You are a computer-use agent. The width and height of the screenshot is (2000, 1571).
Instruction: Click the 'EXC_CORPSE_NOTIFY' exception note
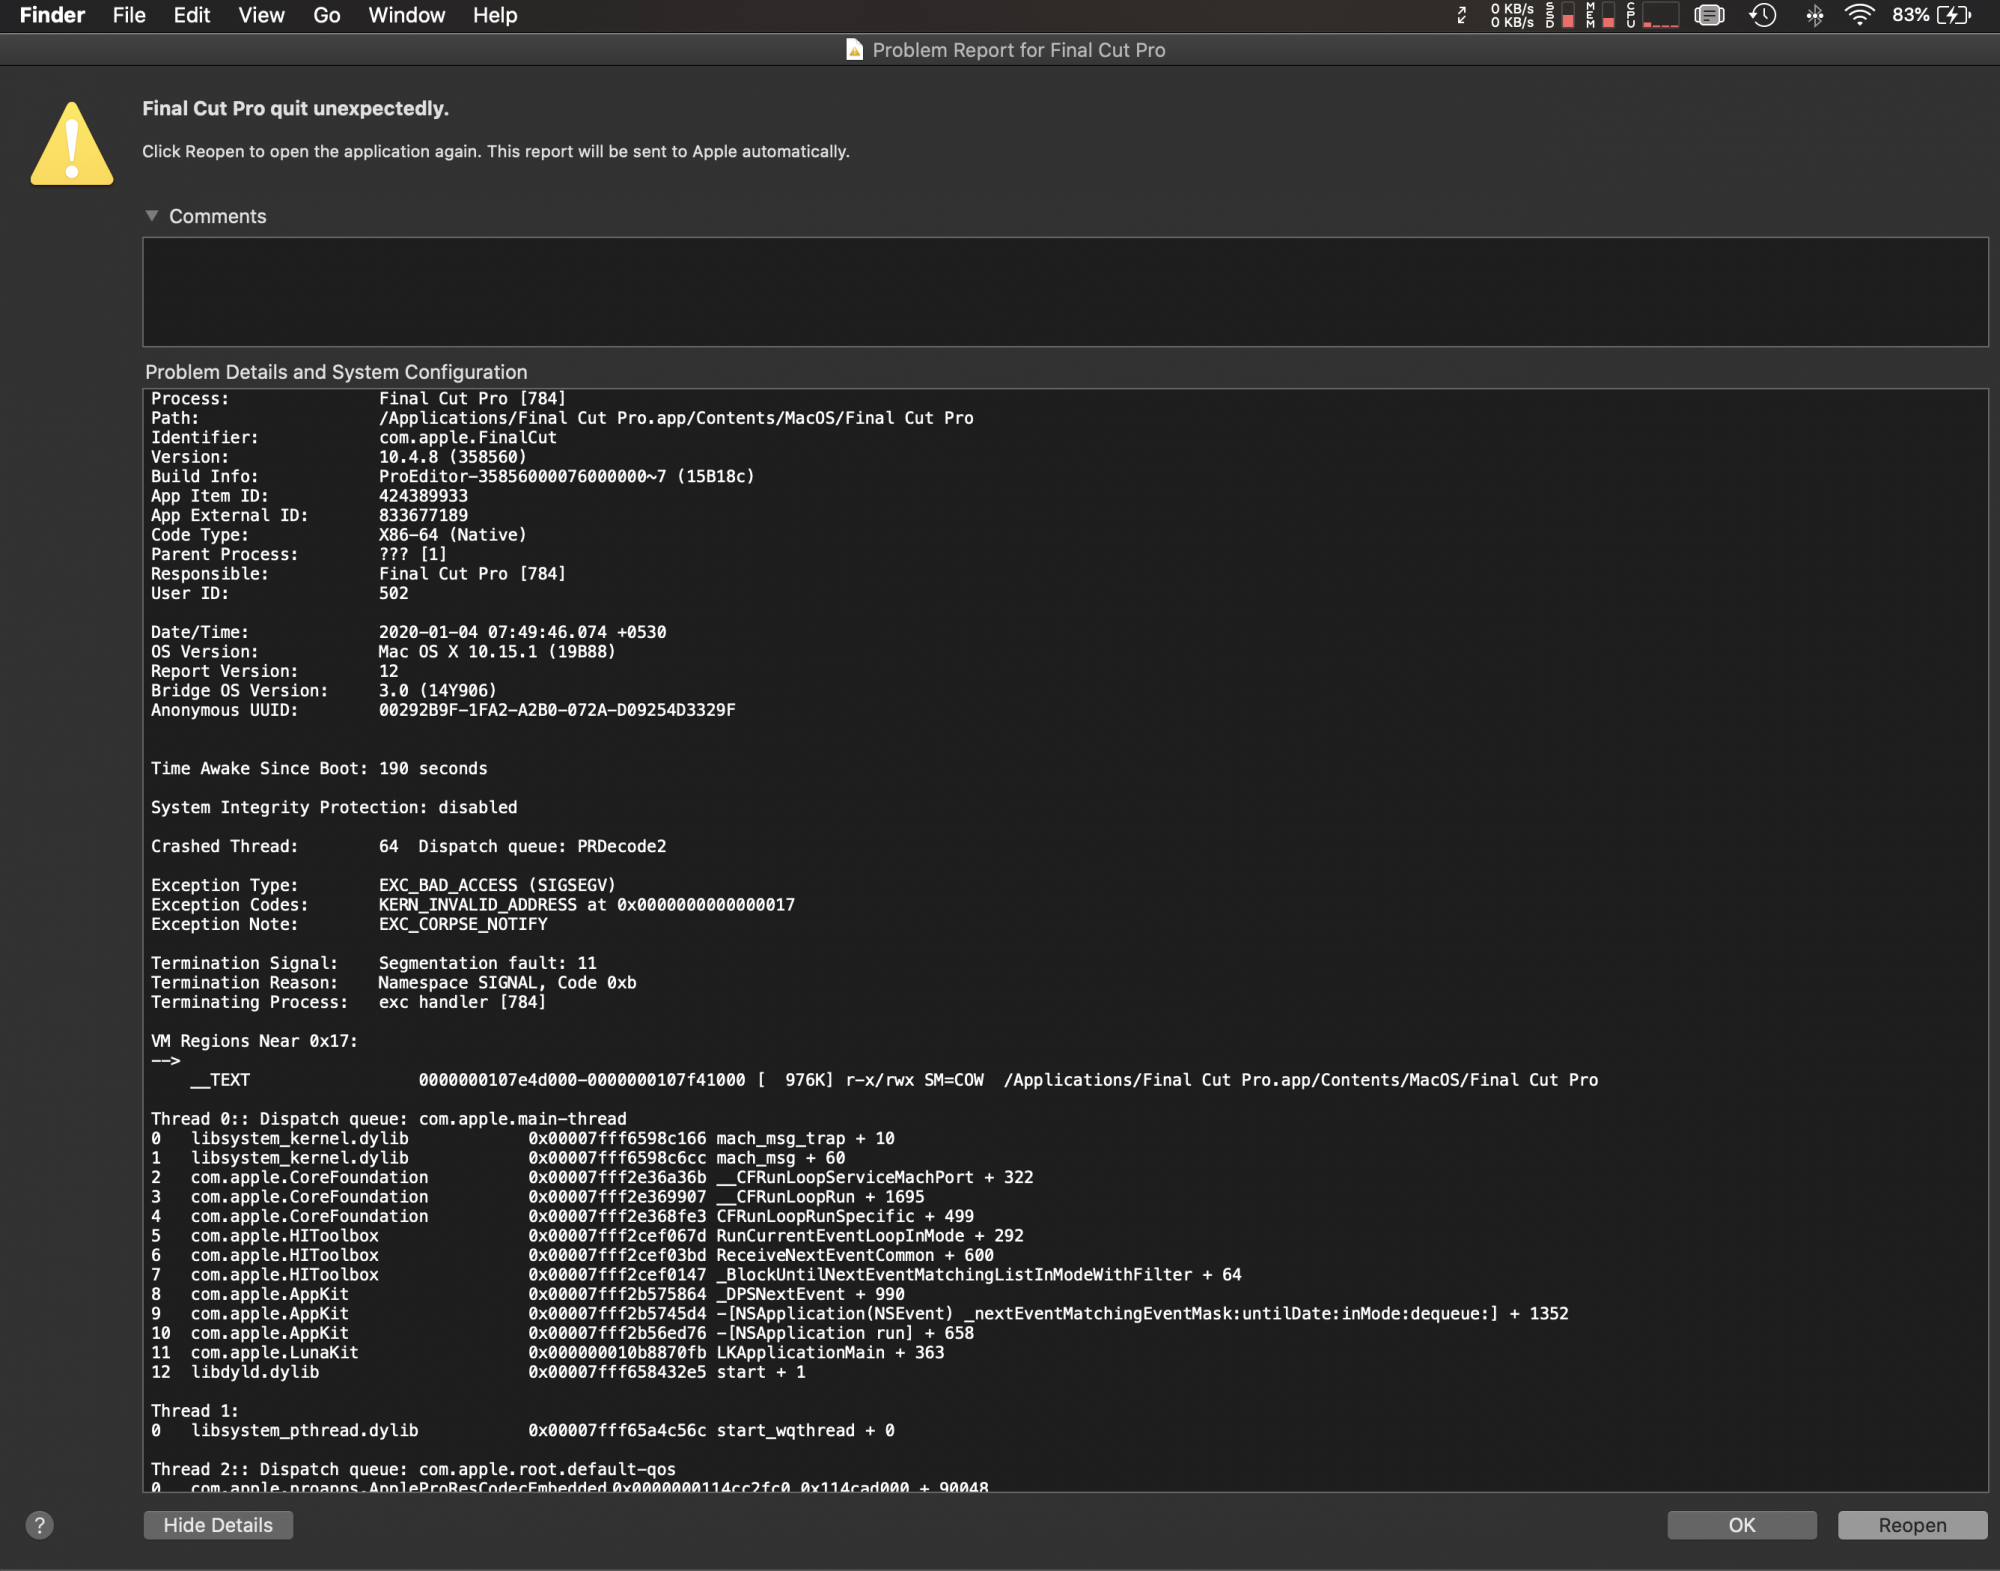[x=463, y=925]
